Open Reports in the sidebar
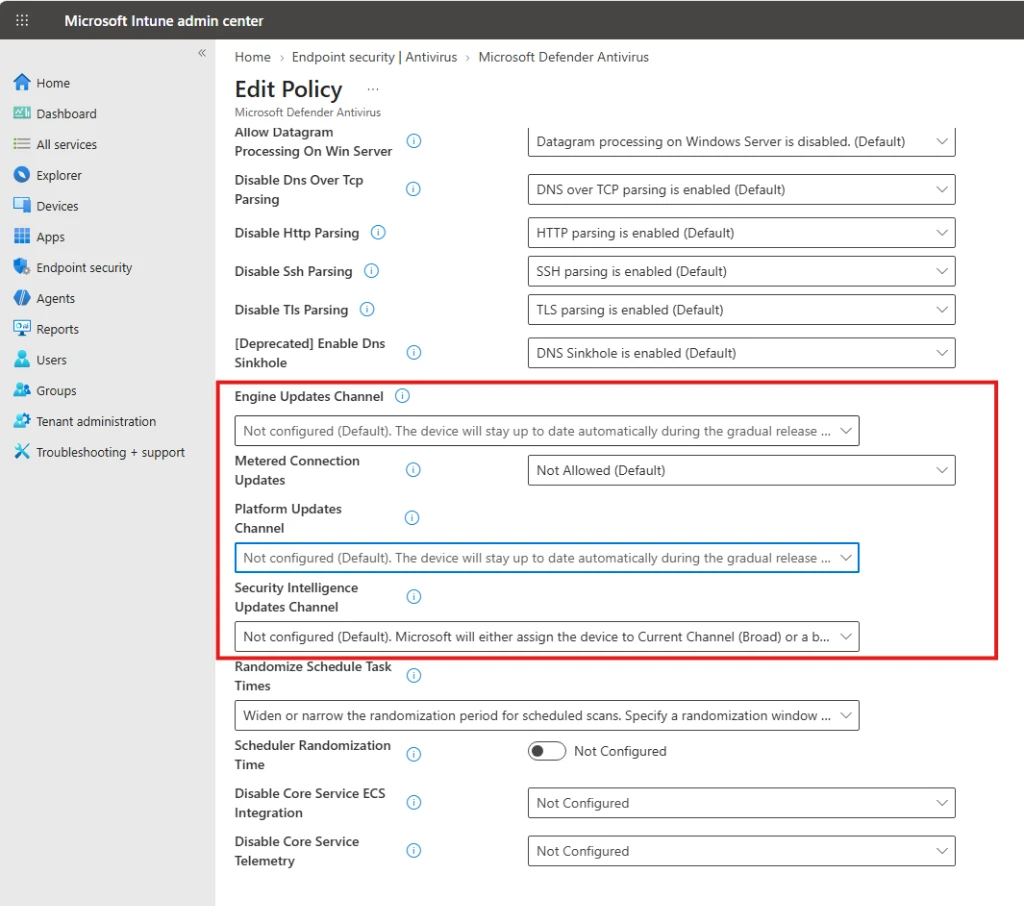Screen dimensions: 1024x906 tap(57, 329)
